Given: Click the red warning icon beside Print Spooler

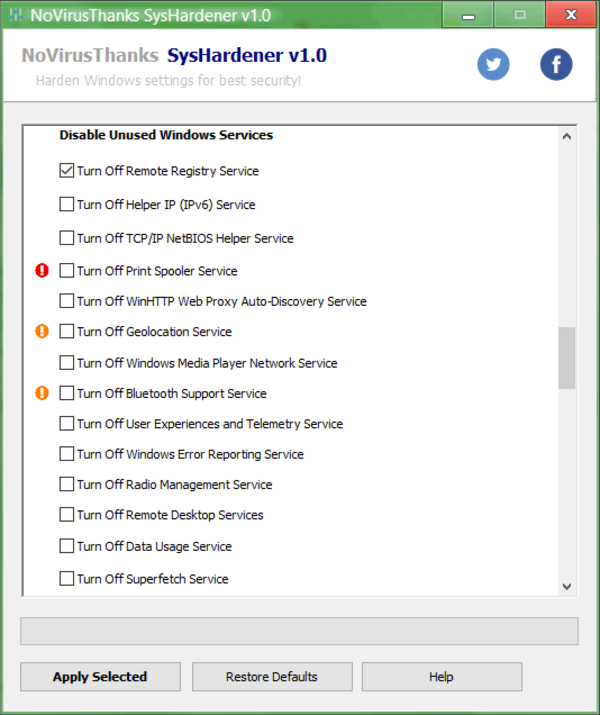Looking at the screenshot, I should click(x=42, y=270).
